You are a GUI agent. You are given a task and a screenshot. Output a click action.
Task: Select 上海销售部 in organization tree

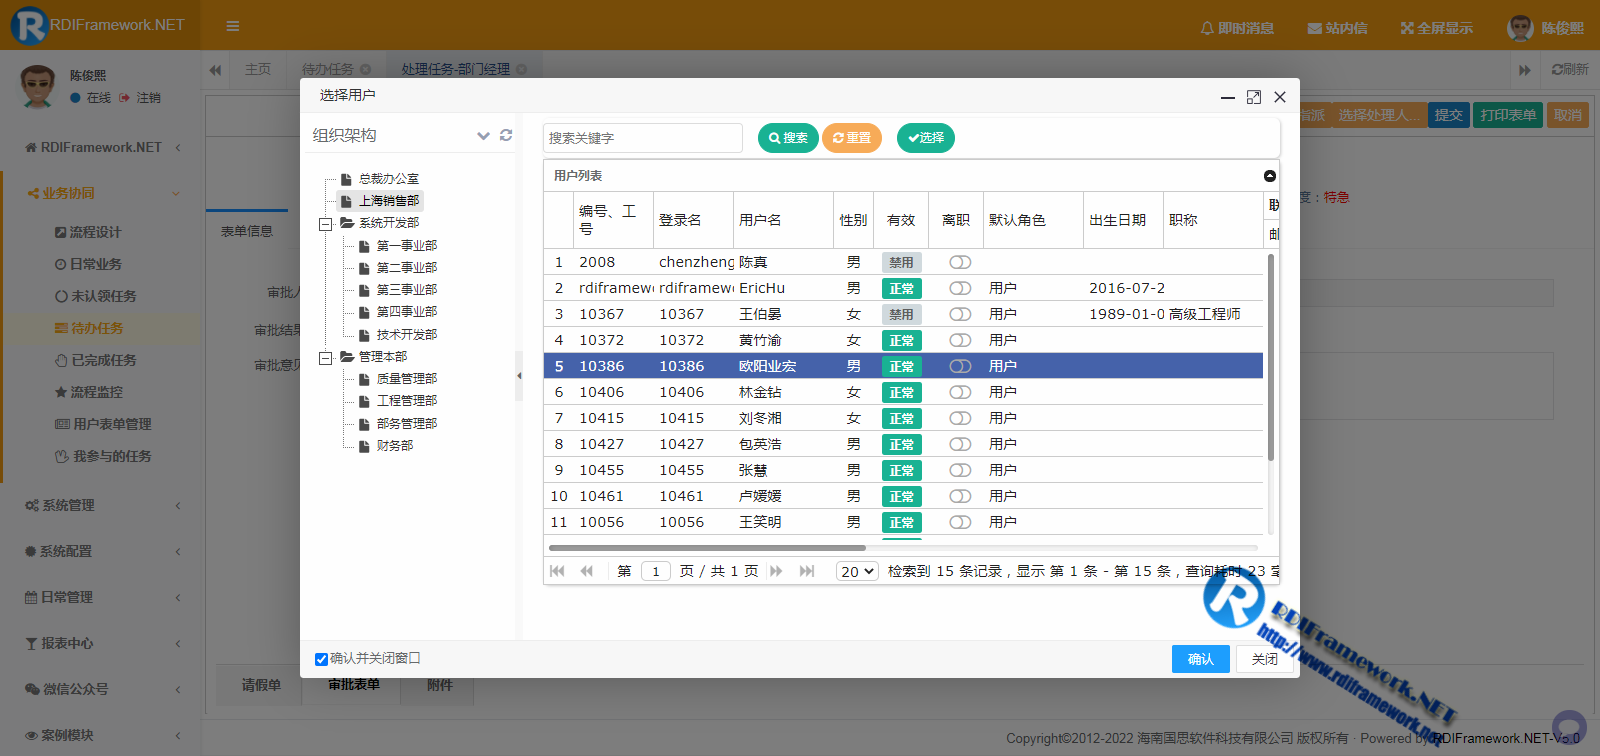pyautogui.click(x=389, y=201)
